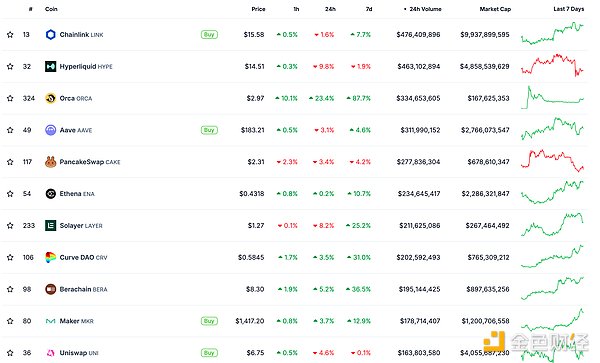Click the PancakeSwap bunny icon
Image resolution: width=600 pixels, height=363 pixels.
pos(51,162)
